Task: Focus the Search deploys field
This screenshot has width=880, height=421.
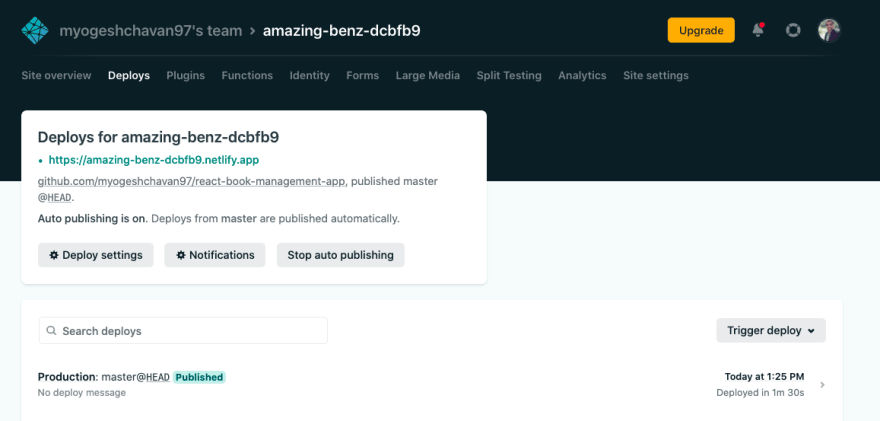Action: (183, 331)
